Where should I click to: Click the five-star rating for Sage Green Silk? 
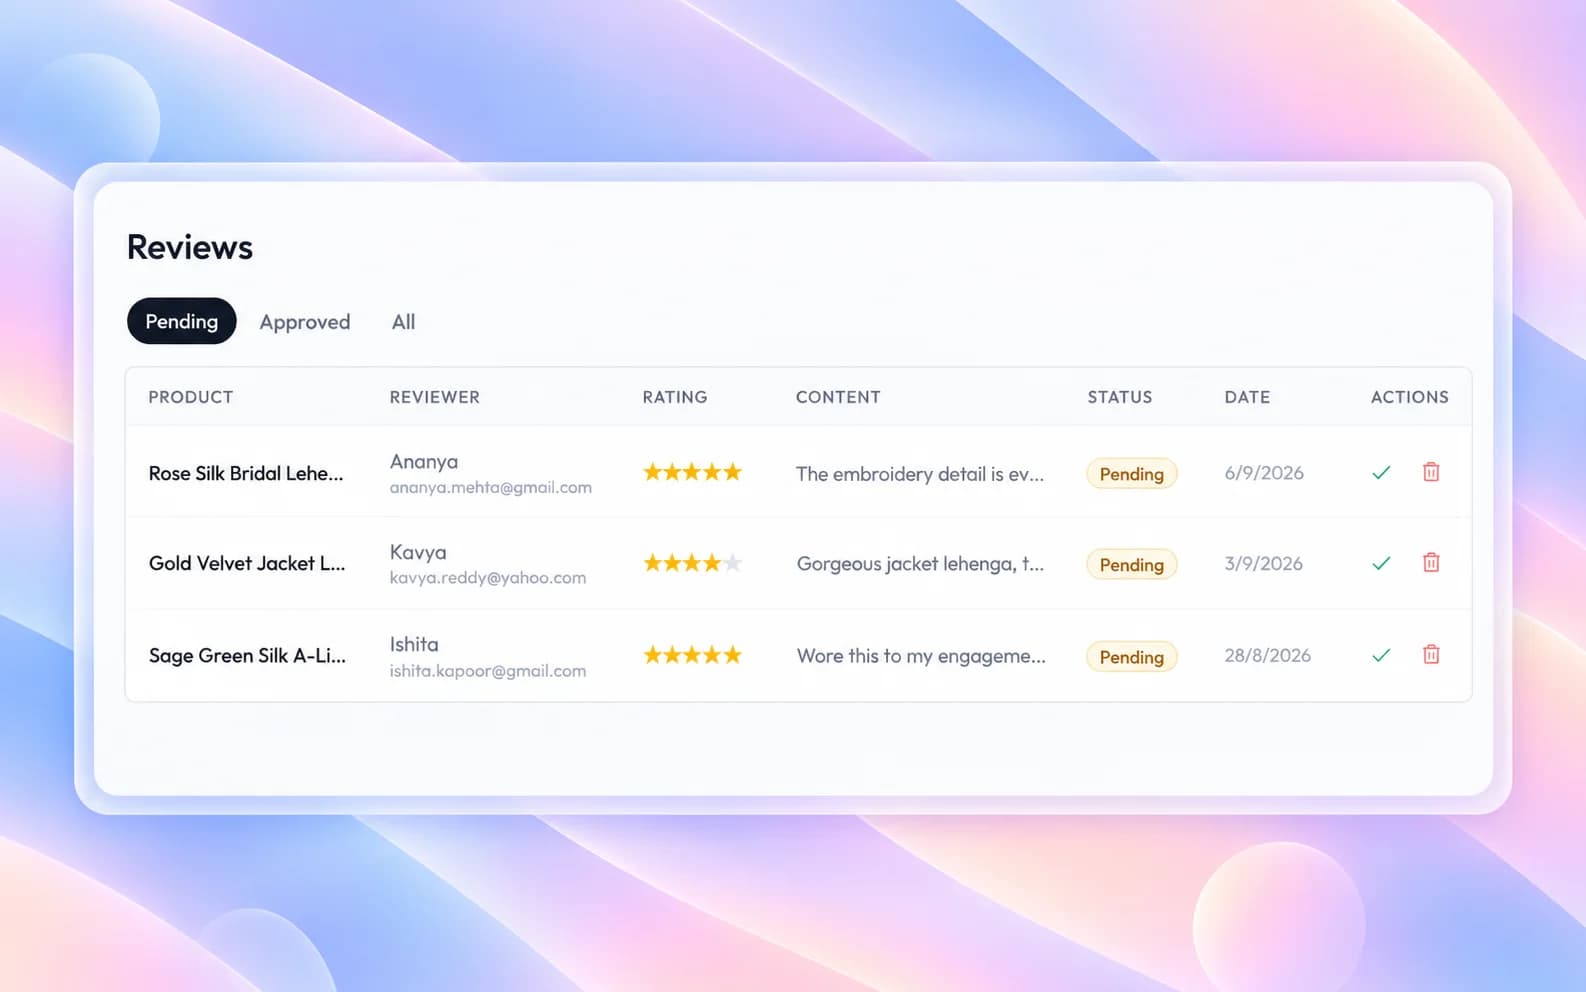click(x=692, y=655)
